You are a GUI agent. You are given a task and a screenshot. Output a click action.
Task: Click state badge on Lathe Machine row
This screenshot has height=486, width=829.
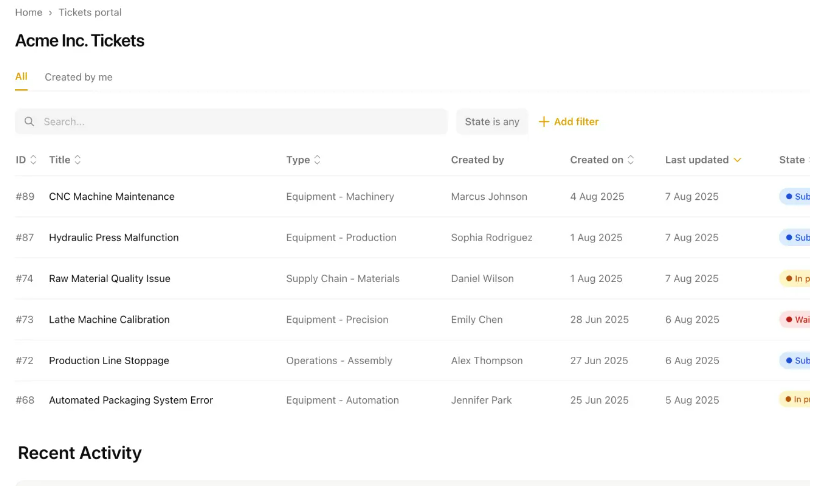795,319
